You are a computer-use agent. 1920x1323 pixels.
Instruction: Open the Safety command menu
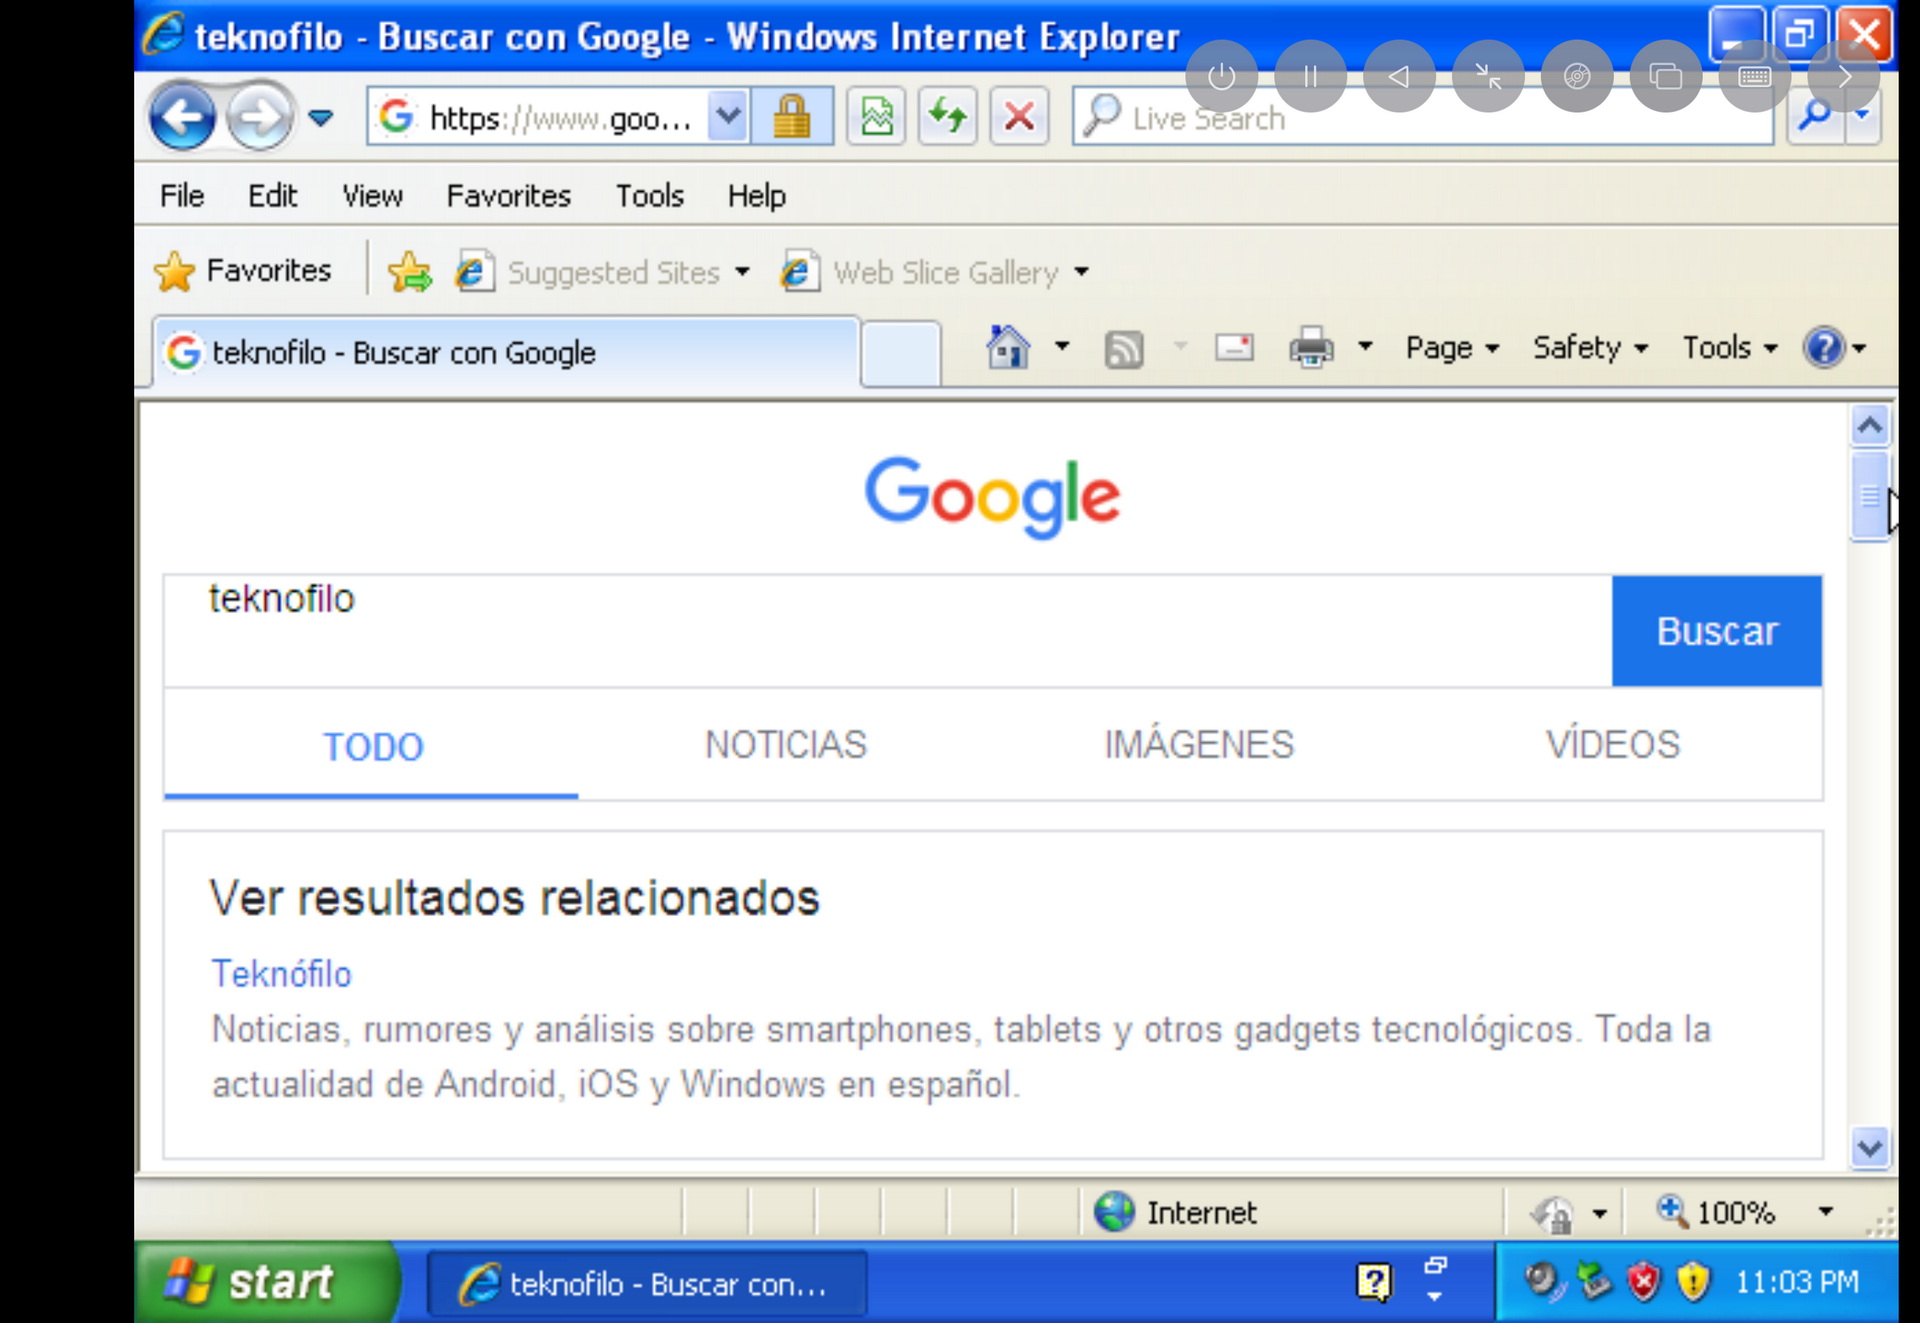coord(1590,348)
